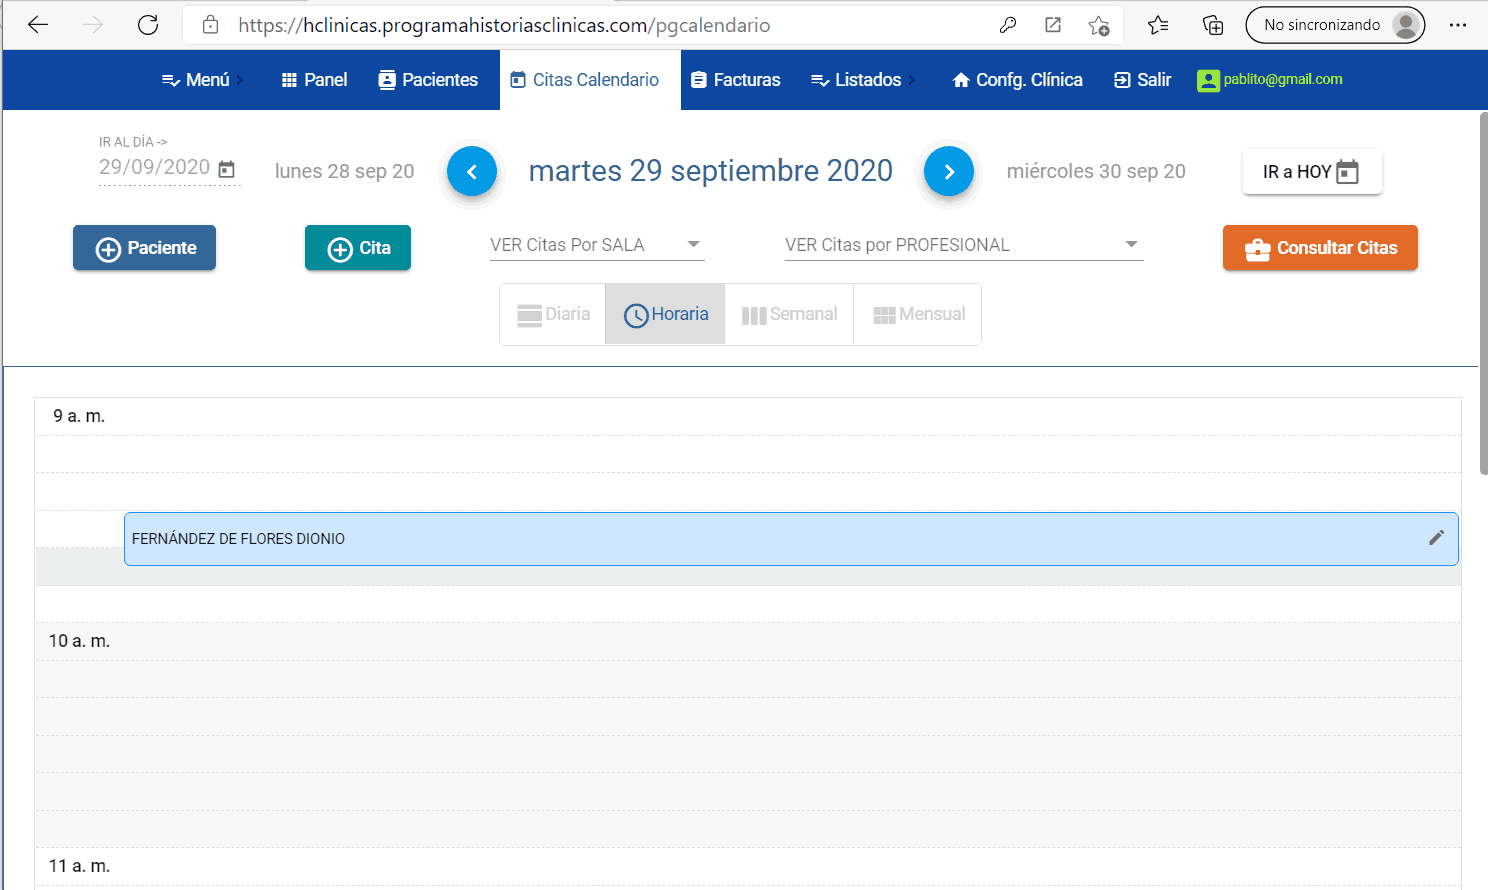1488x890 pixels.
Task: Switch to the Diaria view
Action: (552, 313)
